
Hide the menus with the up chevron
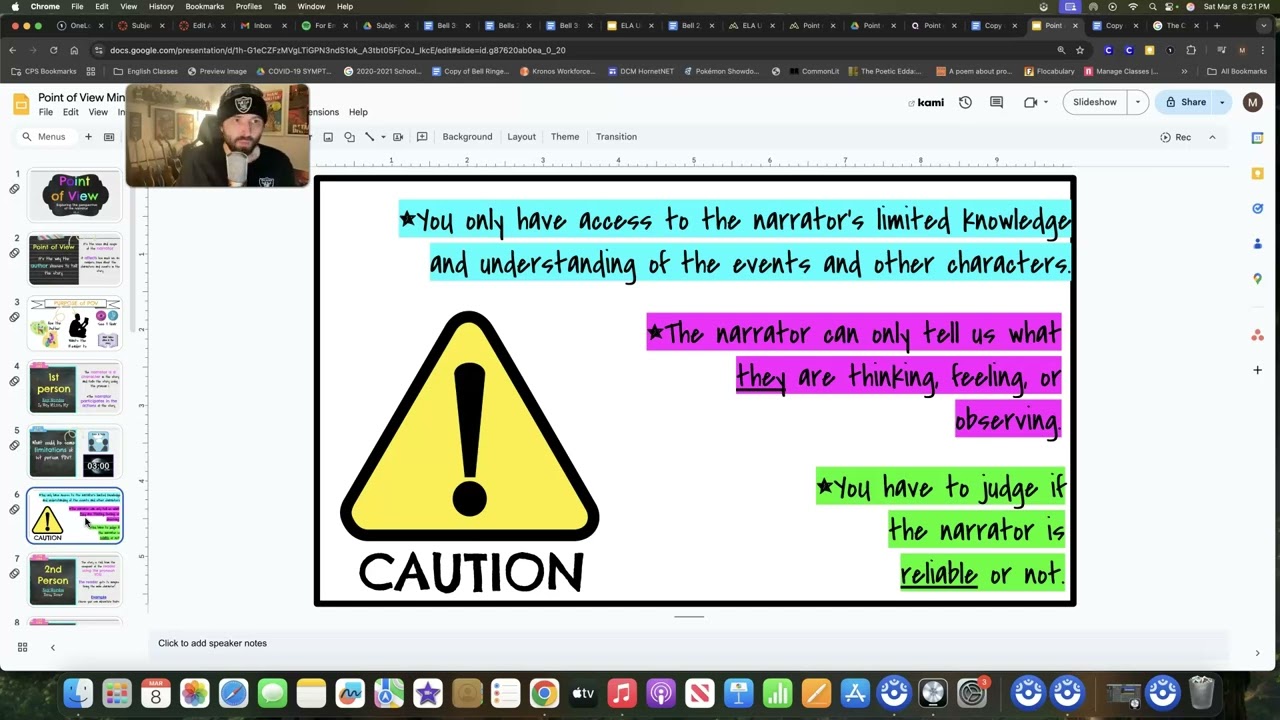click(1212, 137)
